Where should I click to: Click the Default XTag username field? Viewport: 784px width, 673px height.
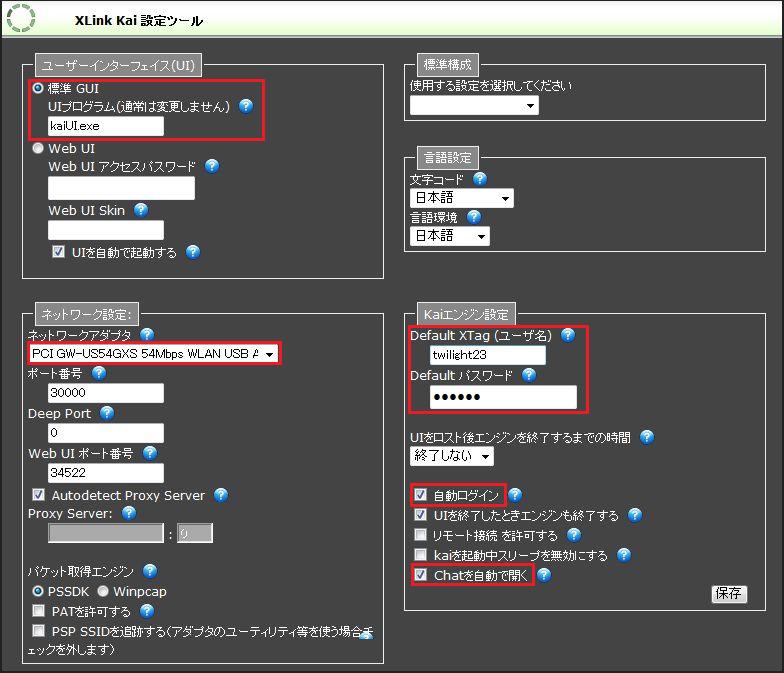tap(488, 355)
